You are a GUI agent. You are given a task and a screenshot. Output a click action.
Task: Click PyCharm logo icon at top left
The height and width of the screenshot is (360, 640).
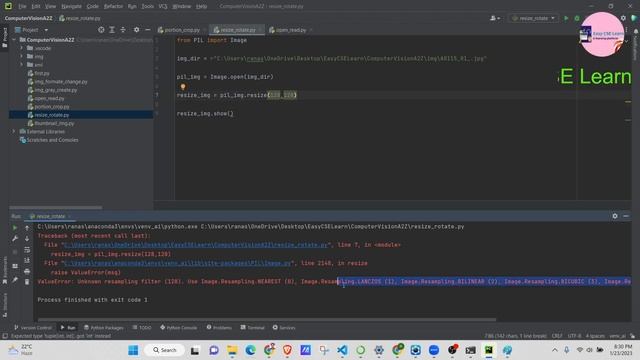coord(8,6)
